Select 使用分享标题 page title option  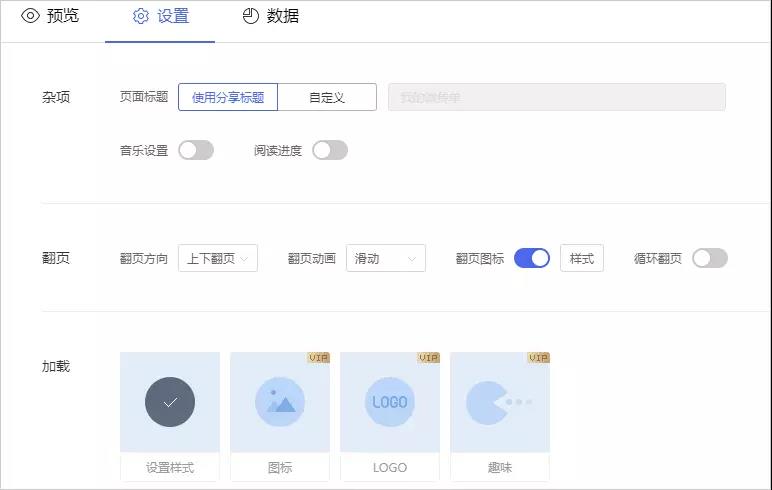coord(228,97)
